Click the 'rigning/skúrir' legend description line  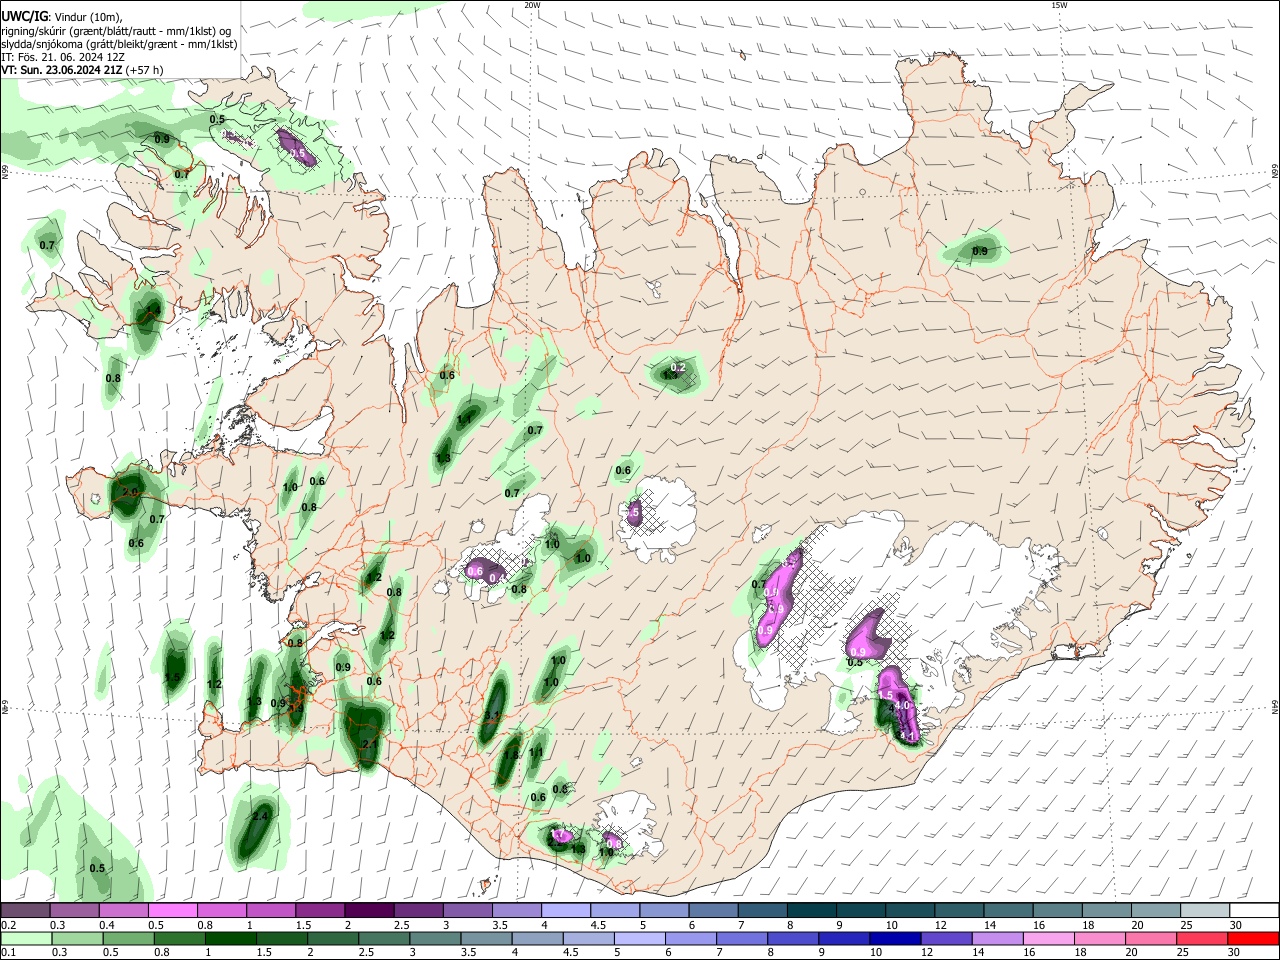117,31
